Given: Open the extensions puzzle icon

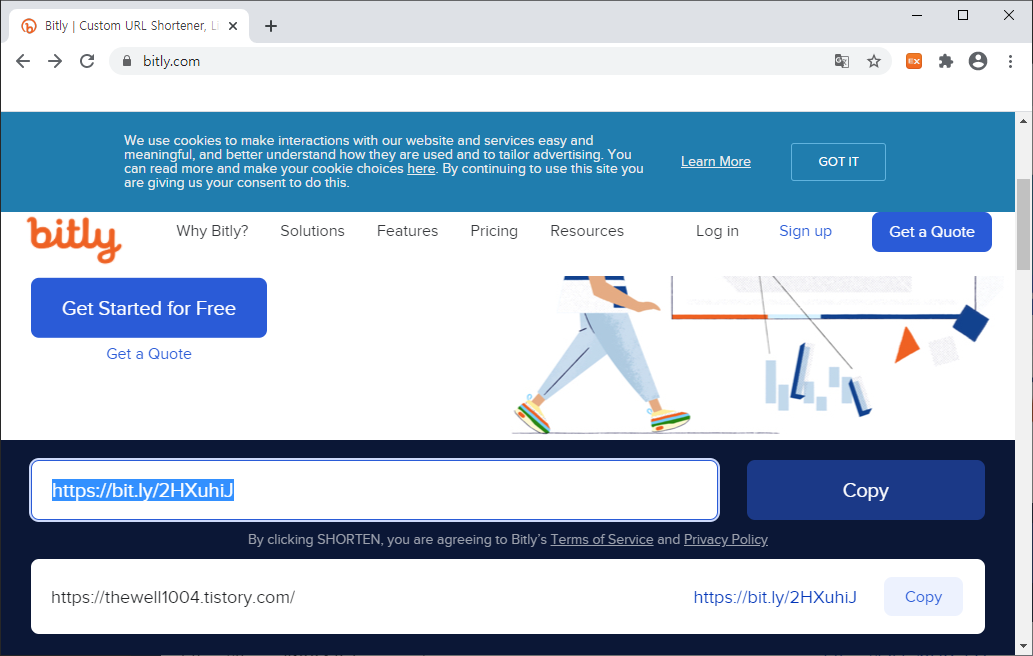Looking at the screenshot, I should [946, 61].
